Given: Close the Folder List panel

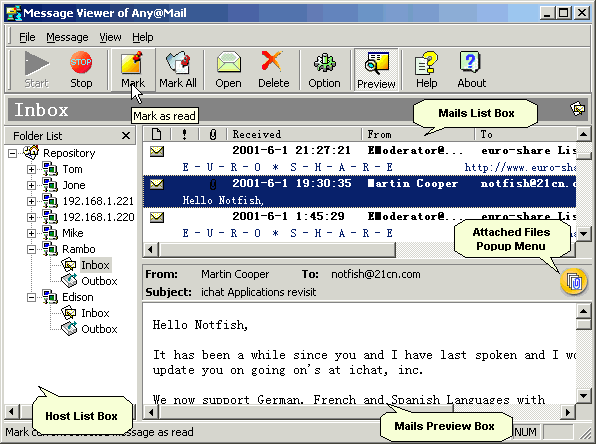Looking at the screenshot, I should pyautogui.click(x=126, y=136).
